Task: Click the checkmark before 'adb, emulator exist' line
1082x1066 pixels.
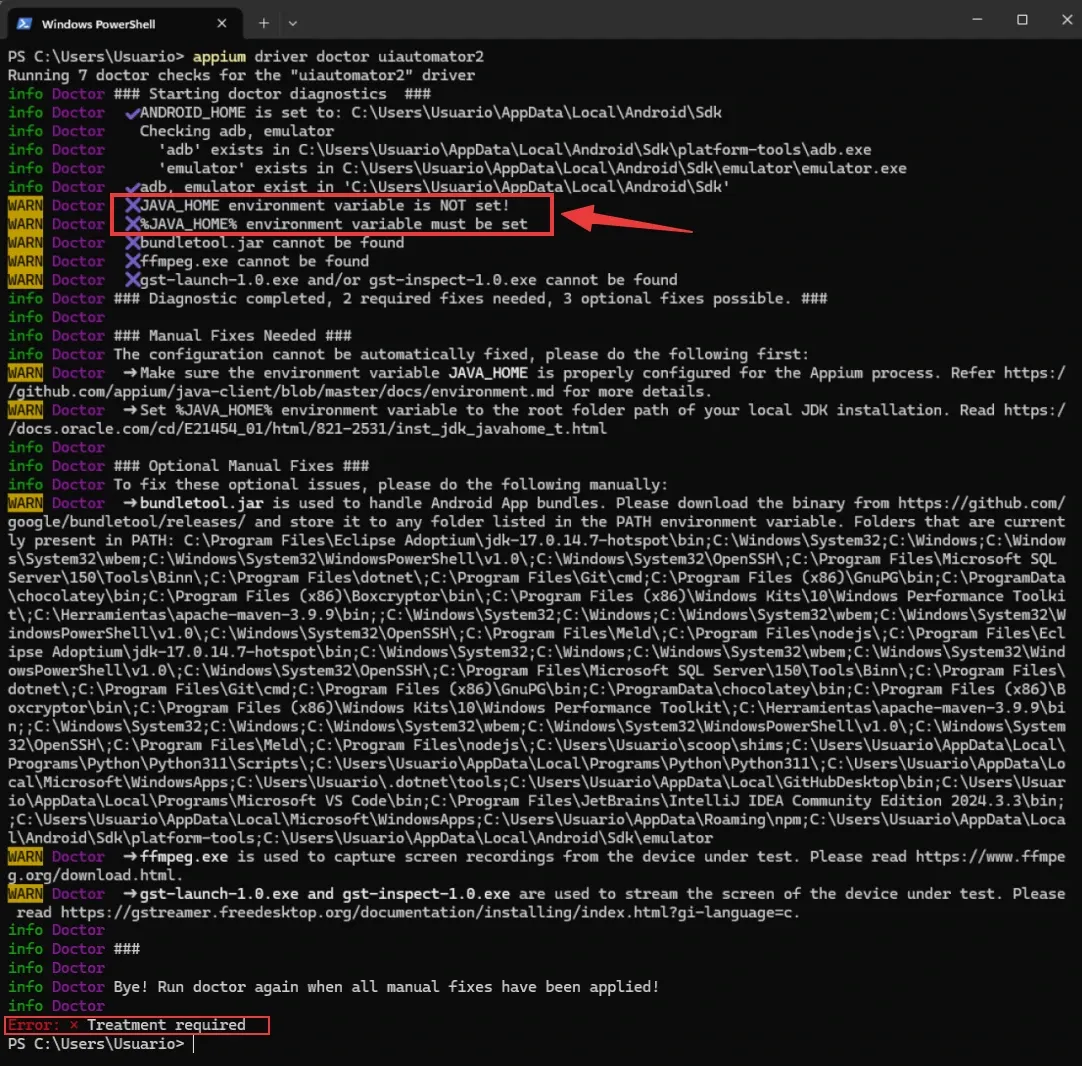Action: tap(132, 188)
